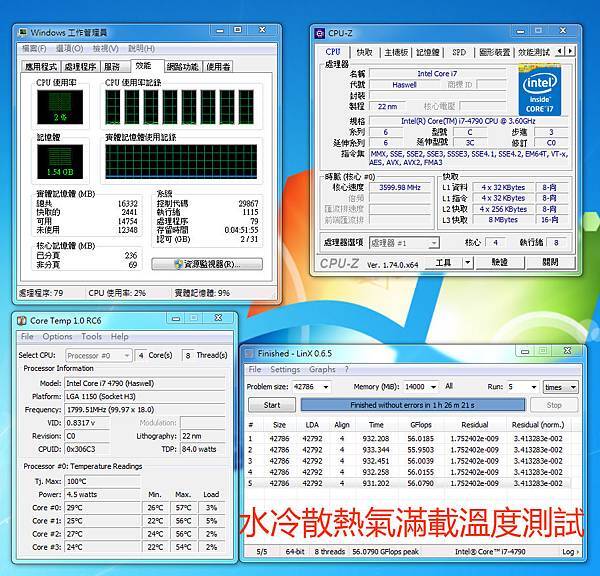The height and width of the screenshot is (576, 600).
Task: Click the All memory button in LinX
Action: click(449, 387)
